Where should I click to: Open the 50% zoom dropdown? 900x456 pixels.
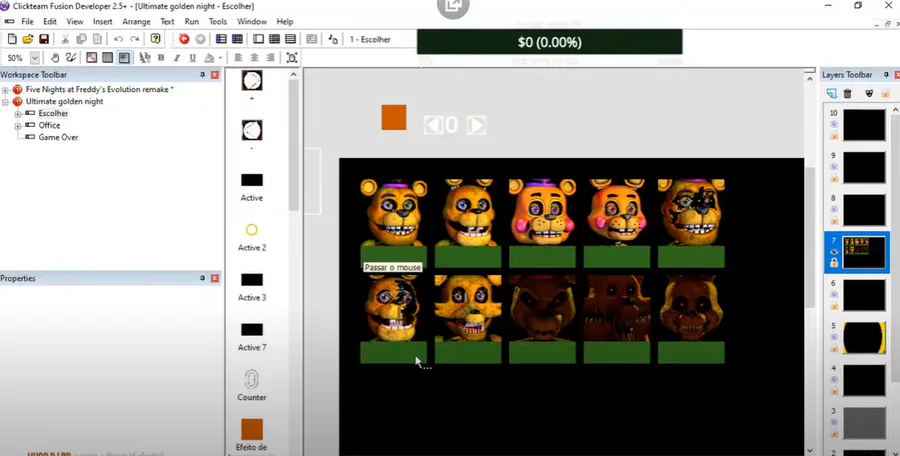point(35,57)
